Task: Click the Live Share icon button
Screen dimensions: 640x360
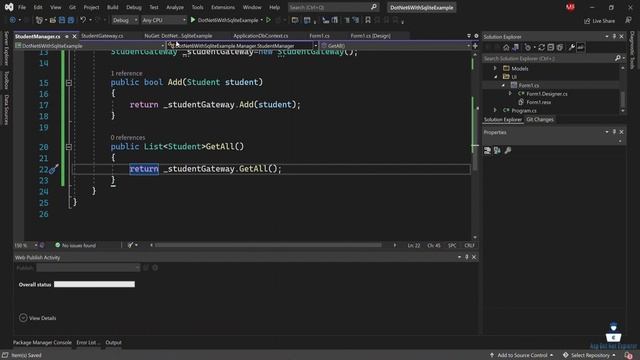Action: click(599, 20)
